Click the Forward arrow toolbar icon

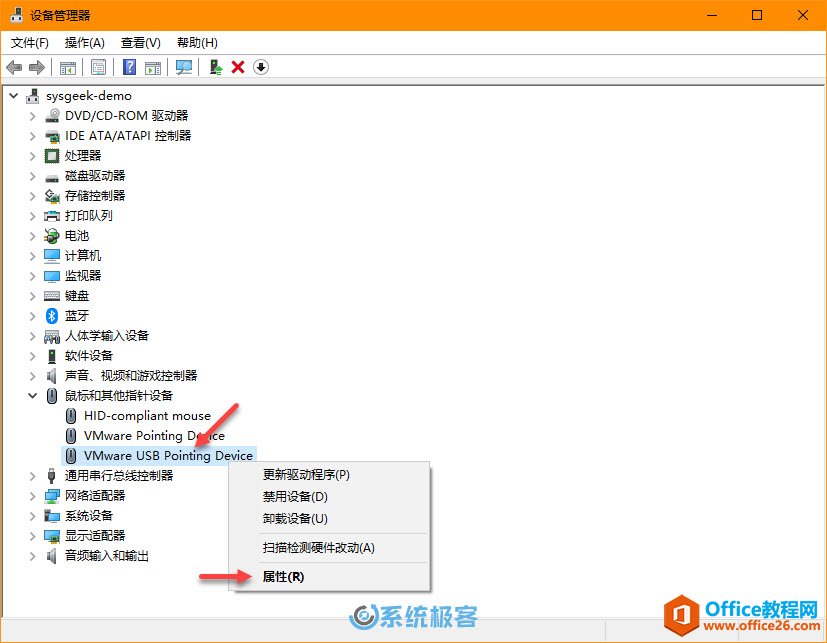point(37,67)
